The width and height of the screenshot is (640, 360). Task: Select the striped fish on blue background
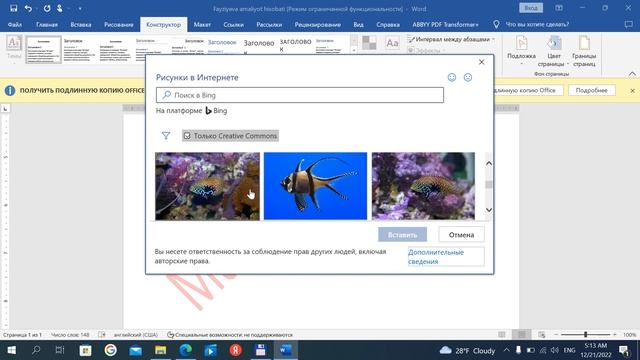[315, 186]
